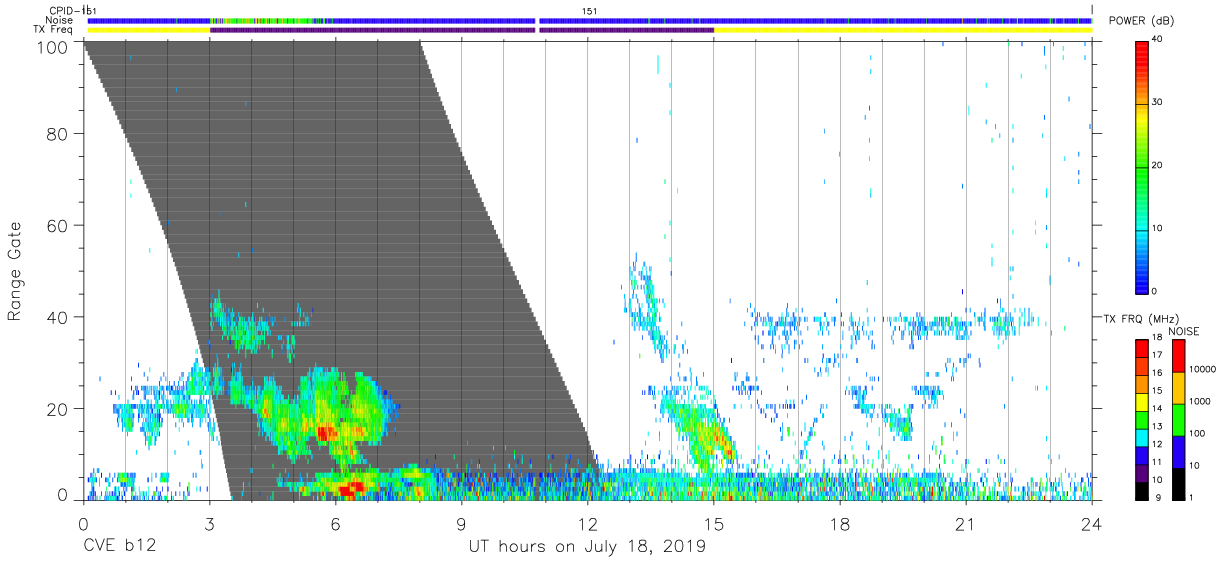The width and height of the screenshot is (1228, 567).
Task: Click the 'CVE b12' radar beam label
Action: [x=119, y=547]
